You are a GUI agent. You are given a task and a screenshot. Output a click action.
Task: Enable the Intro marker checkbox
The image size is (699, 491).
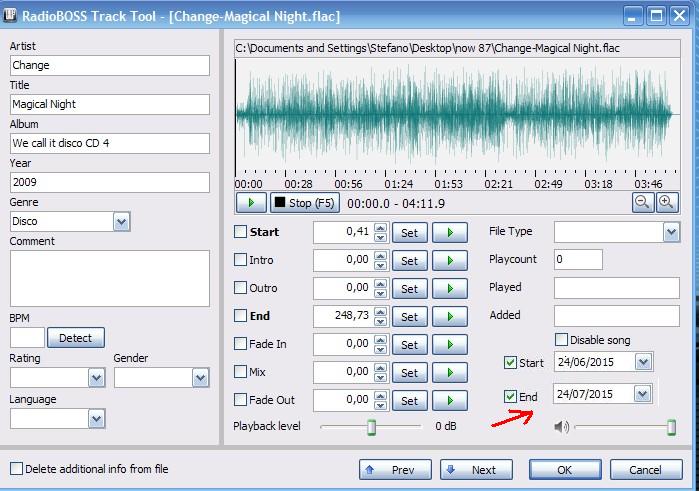pos(240,260)
